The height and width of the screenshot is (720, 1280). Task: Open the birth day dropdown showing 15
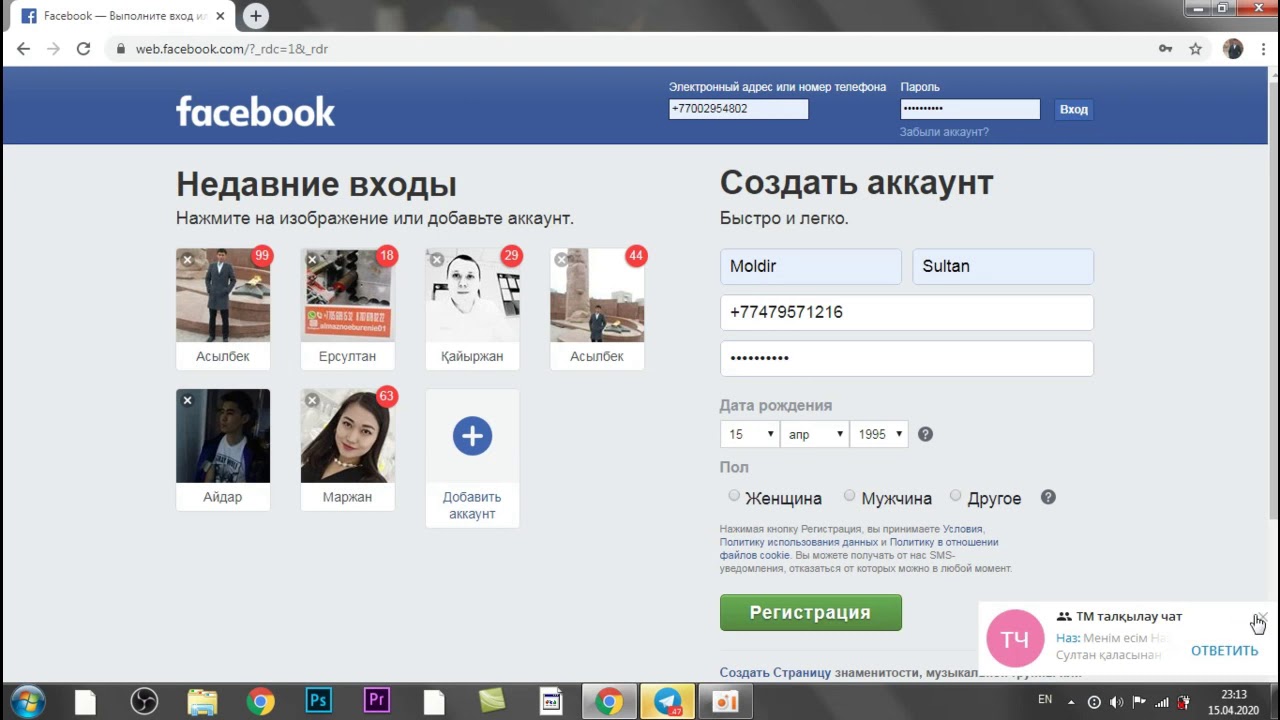click(x=749, y=434)
